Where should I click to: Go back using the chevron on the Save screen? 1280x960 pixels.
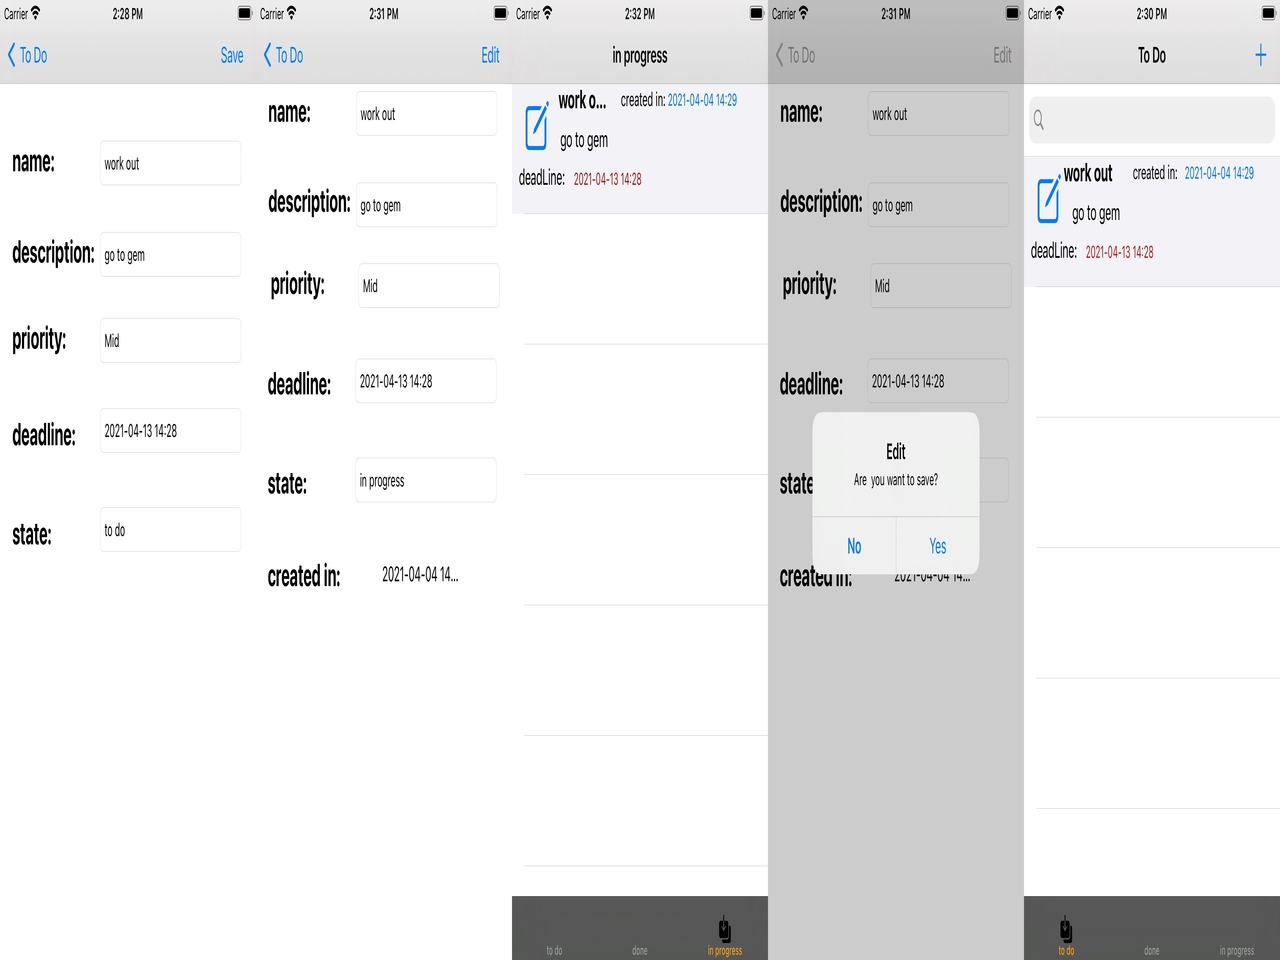pyautogui.click(x=12, y=56)
